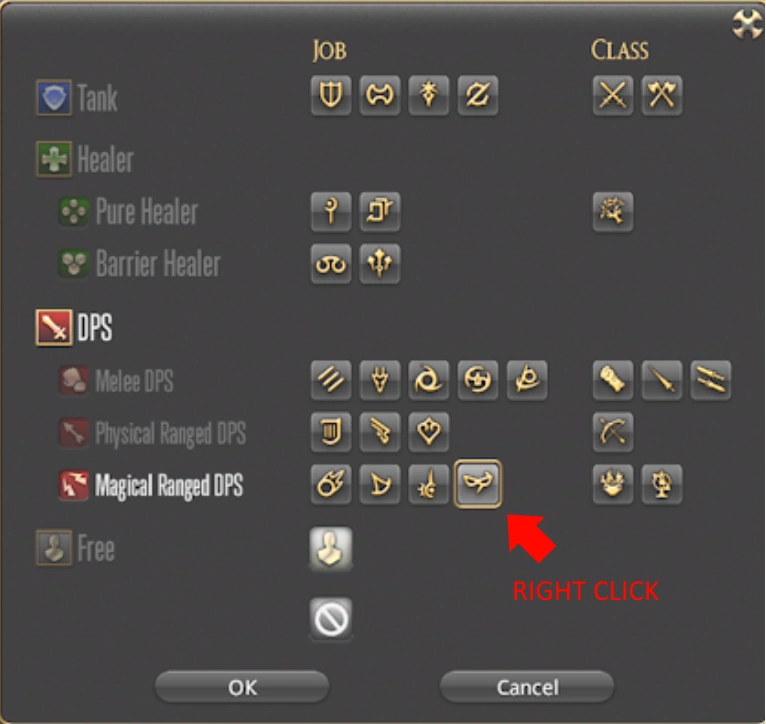Select the Warrior job icon
The width and height of the screenshot is (766, 724).
tap(380, 95)
